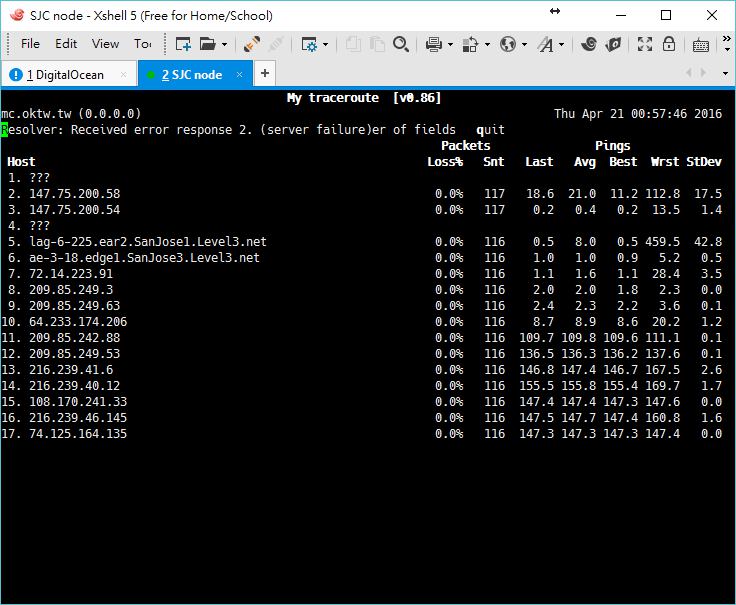Expand toolbar overflow chevron
The image size is (736, 605).
(727, 43)
